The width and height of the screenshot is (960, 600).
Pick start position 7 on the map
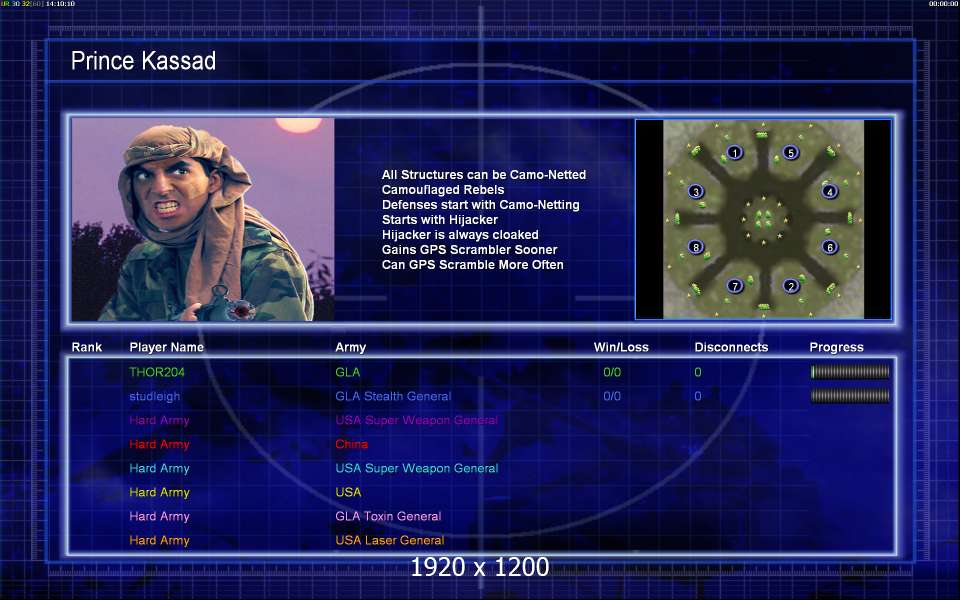735,286
